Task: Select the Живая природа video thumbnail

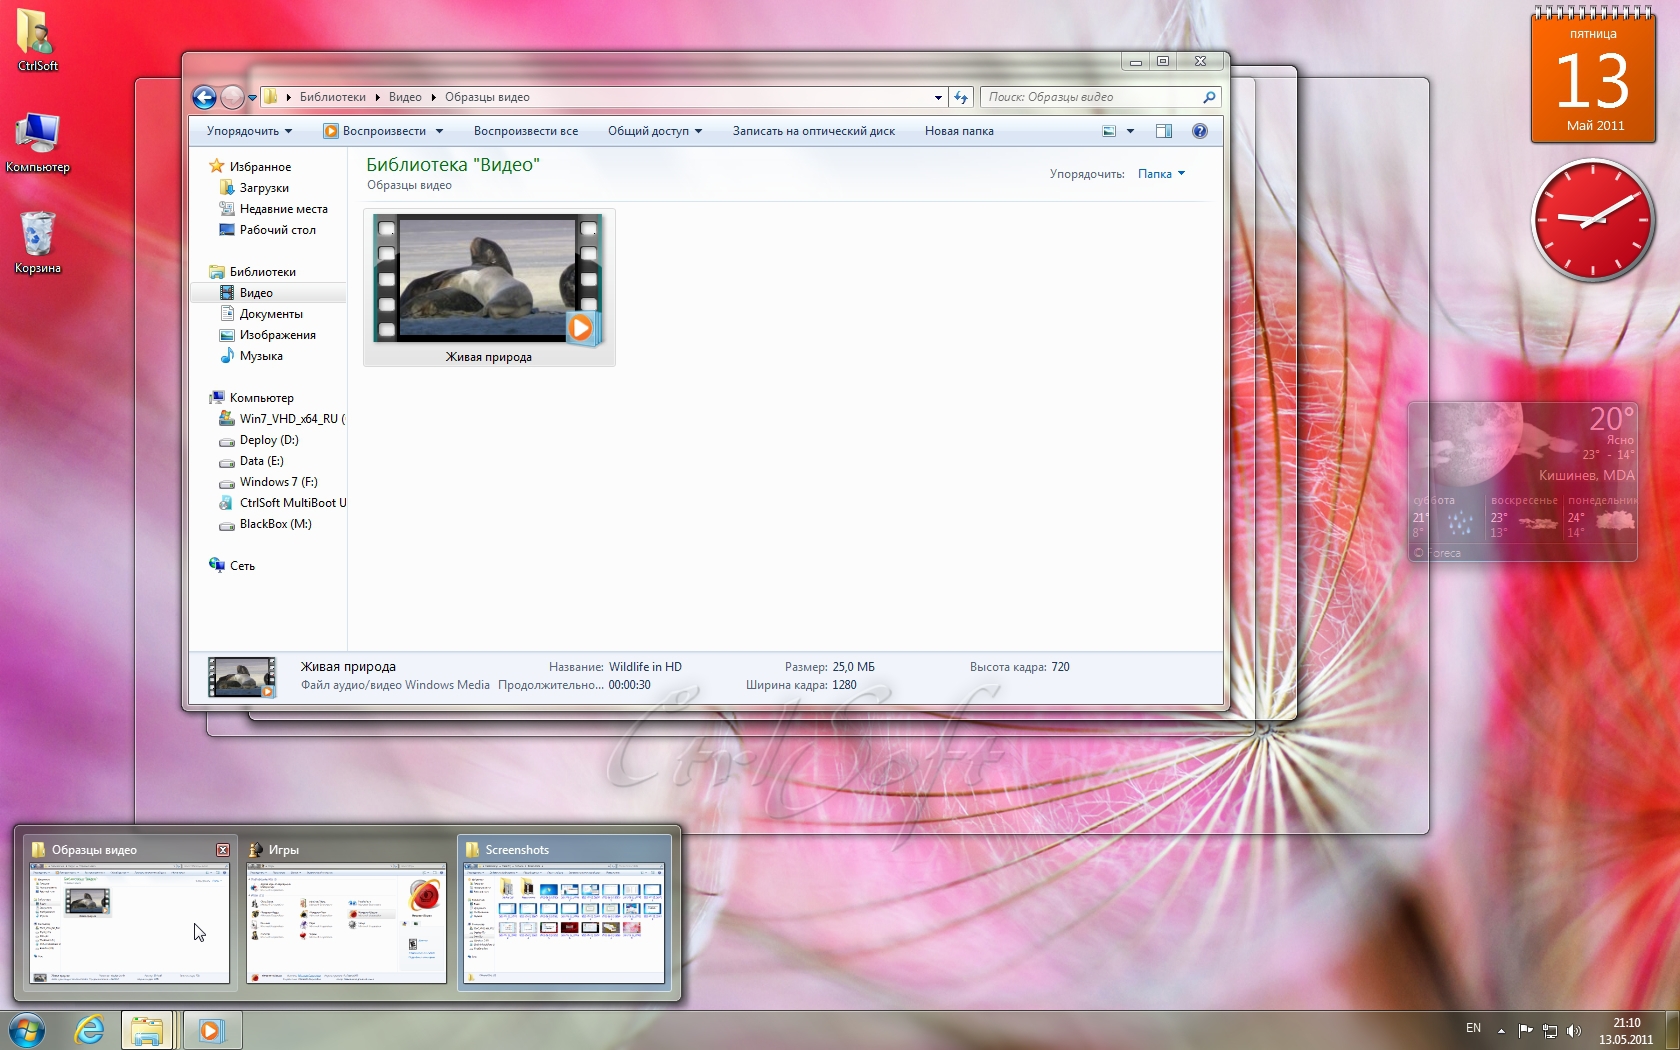Action: pos(488,288)
